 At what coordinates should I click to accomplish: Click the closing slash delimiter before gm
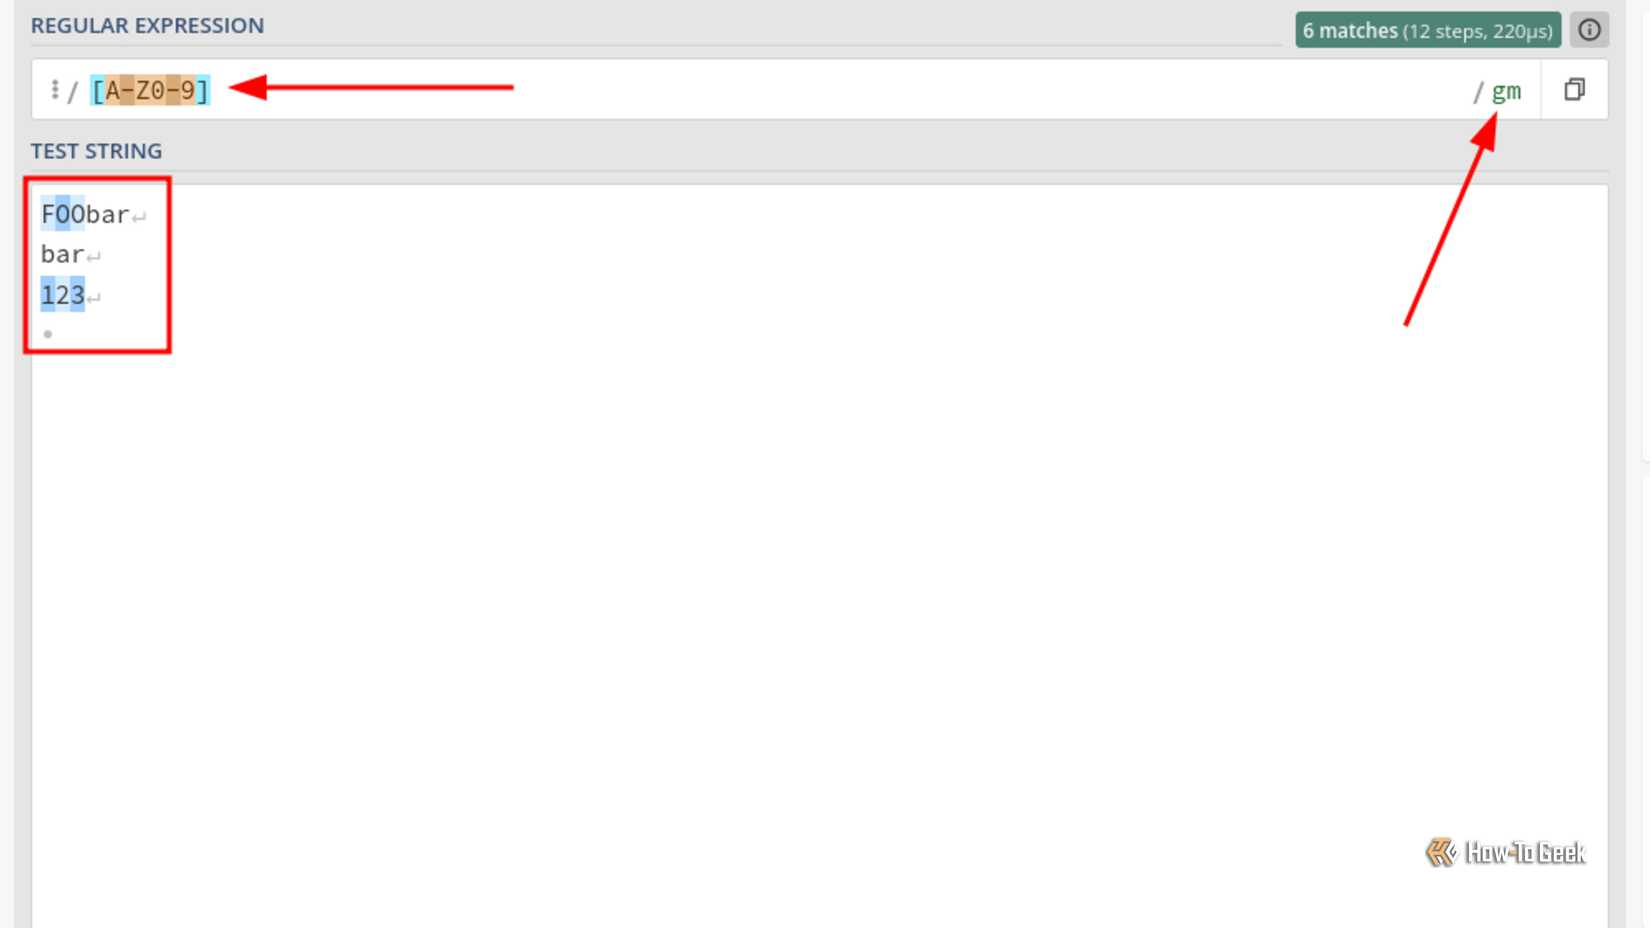click(1478, 92)
